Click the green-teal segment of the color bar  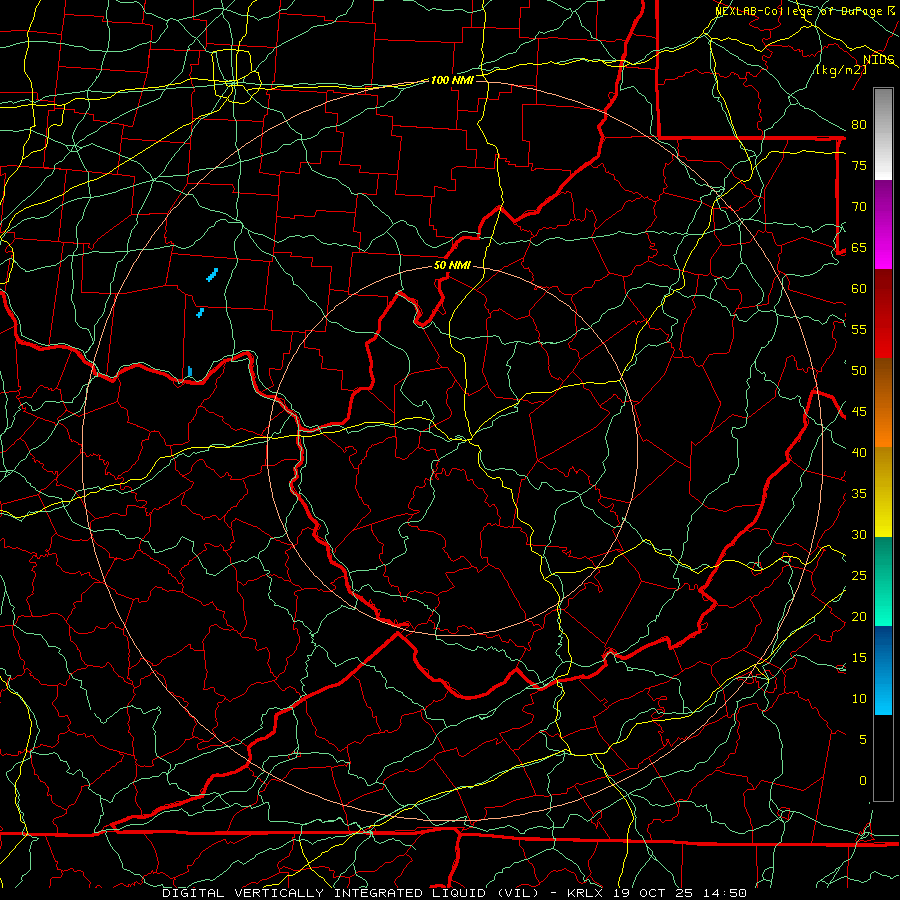883,581
